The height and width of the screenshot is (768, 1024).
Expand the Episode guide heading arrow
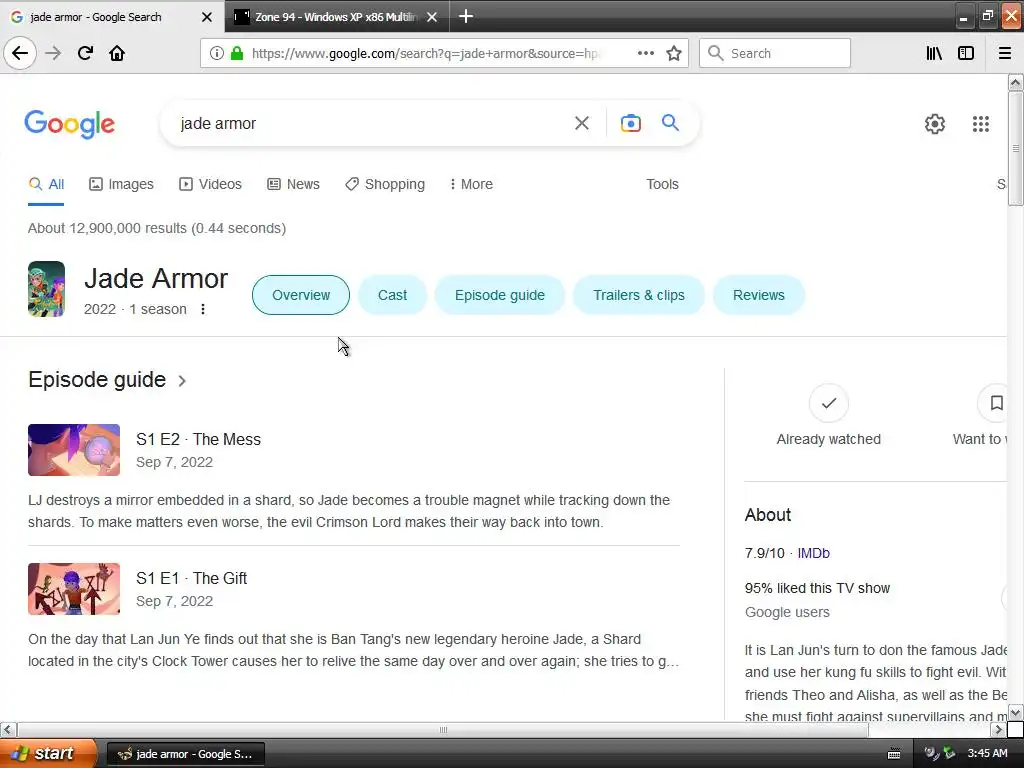tap(182, 381)
